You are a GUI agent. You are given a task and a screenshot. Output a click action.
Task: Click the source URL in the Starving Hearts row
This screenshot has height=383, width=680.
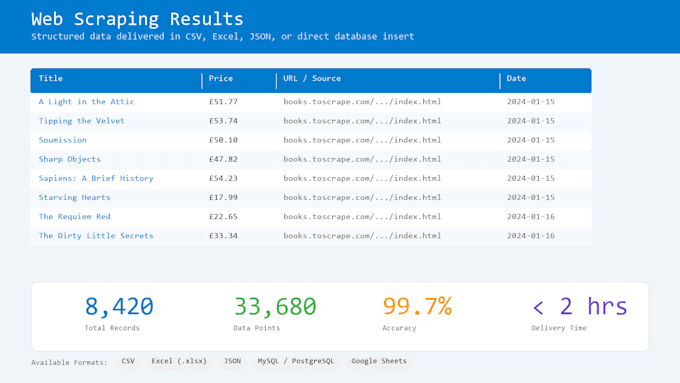tap(362, 197)
